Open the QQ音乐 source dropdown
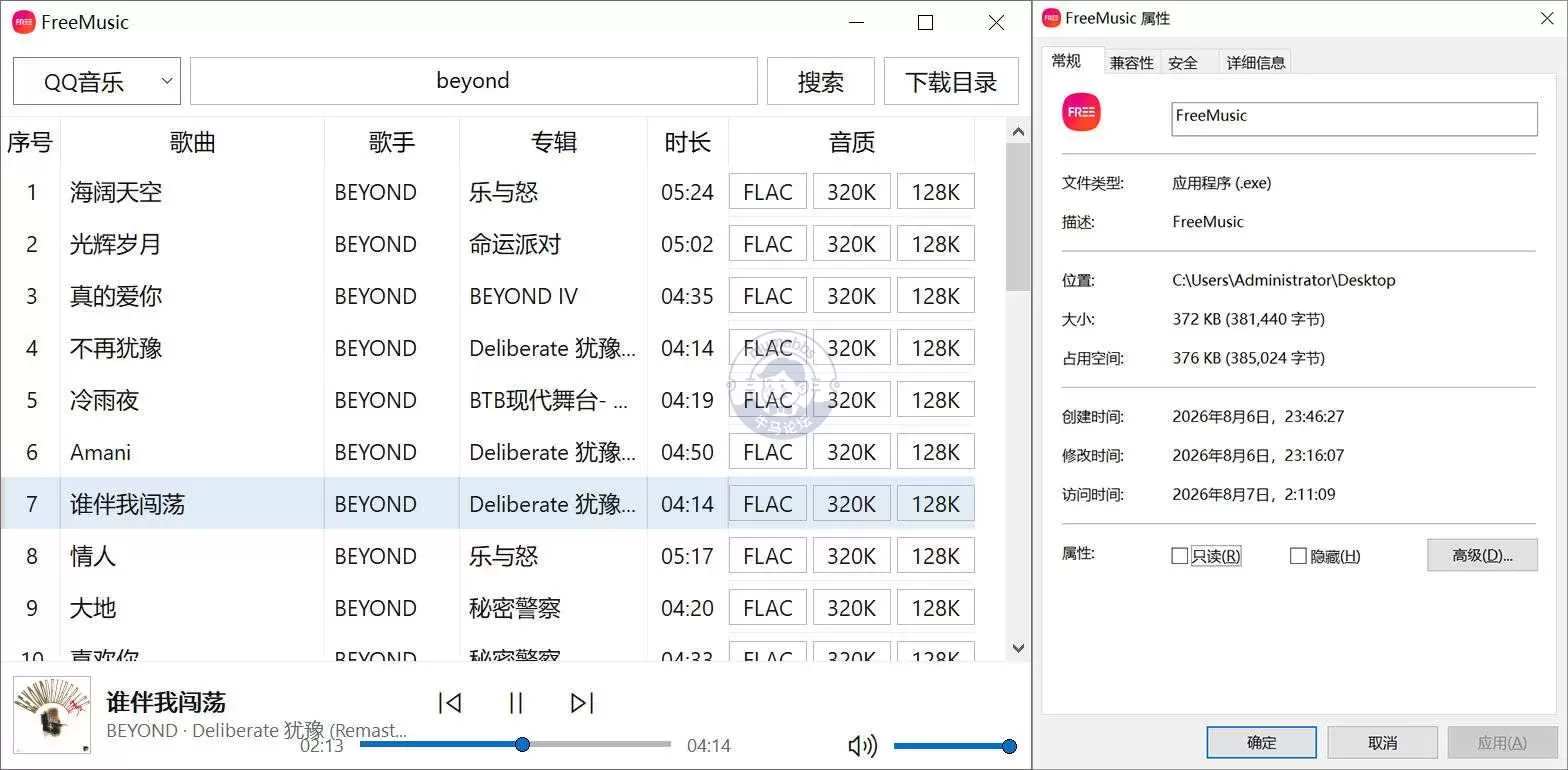This screenshot has height=770, width=1568. click(97, 81)
